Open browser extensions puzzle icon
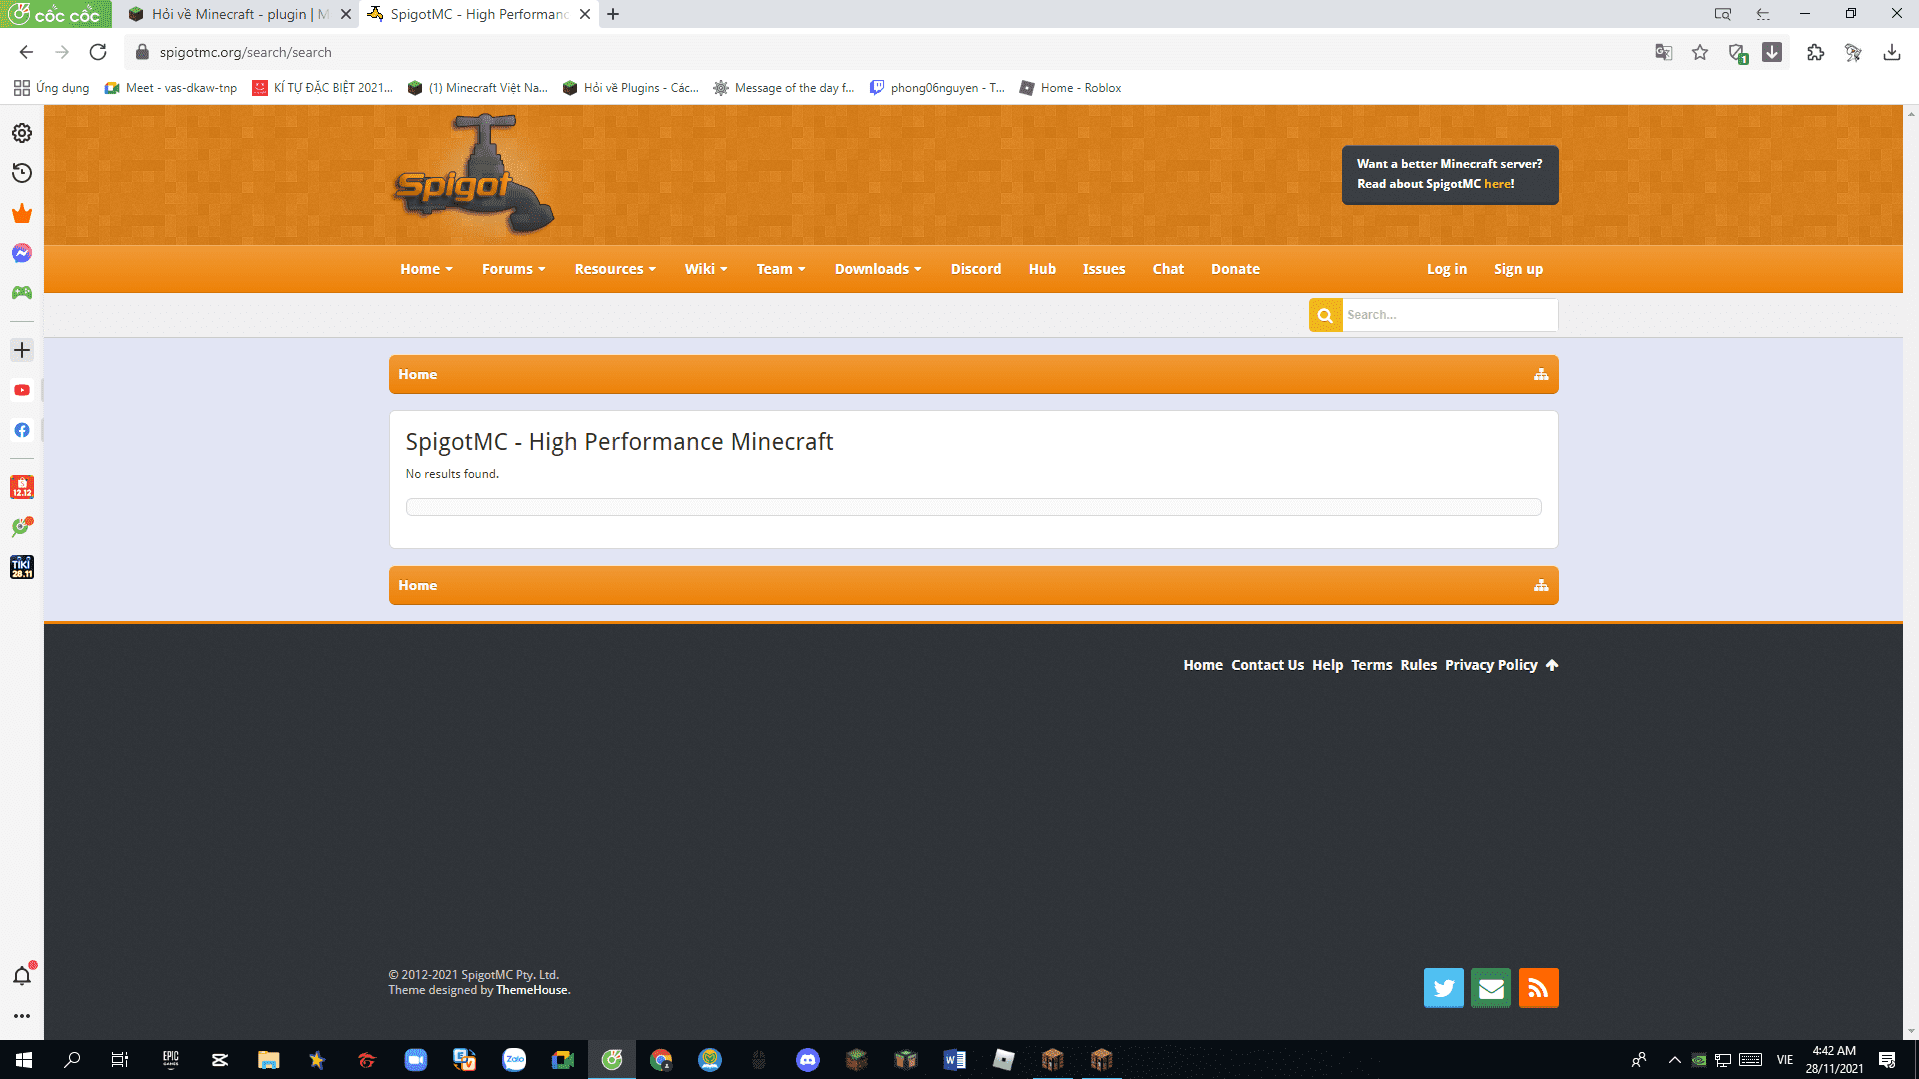The width and height of the screenshot is (1919, 1079). (x=1815, y=52)
